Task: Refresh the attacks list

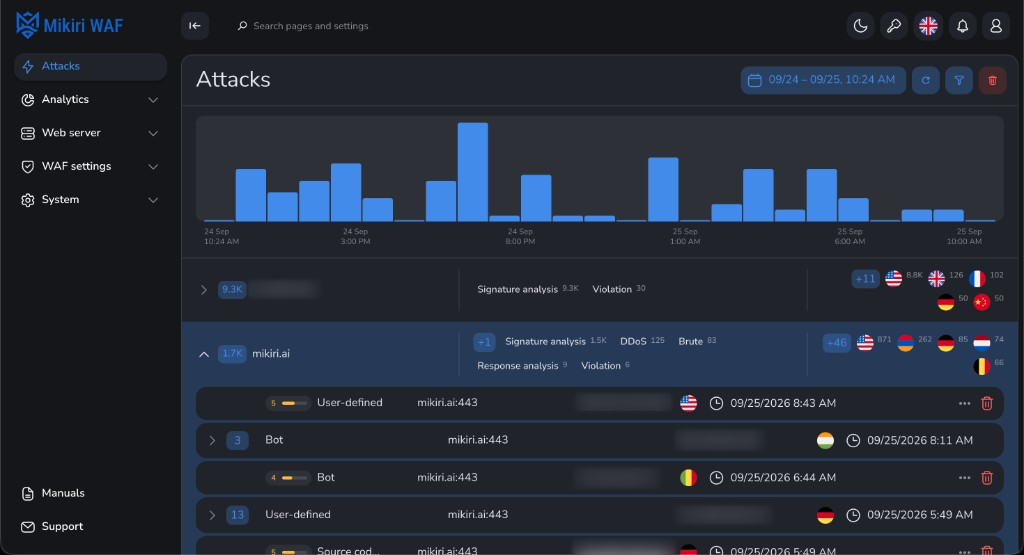Action: point(925,80)
